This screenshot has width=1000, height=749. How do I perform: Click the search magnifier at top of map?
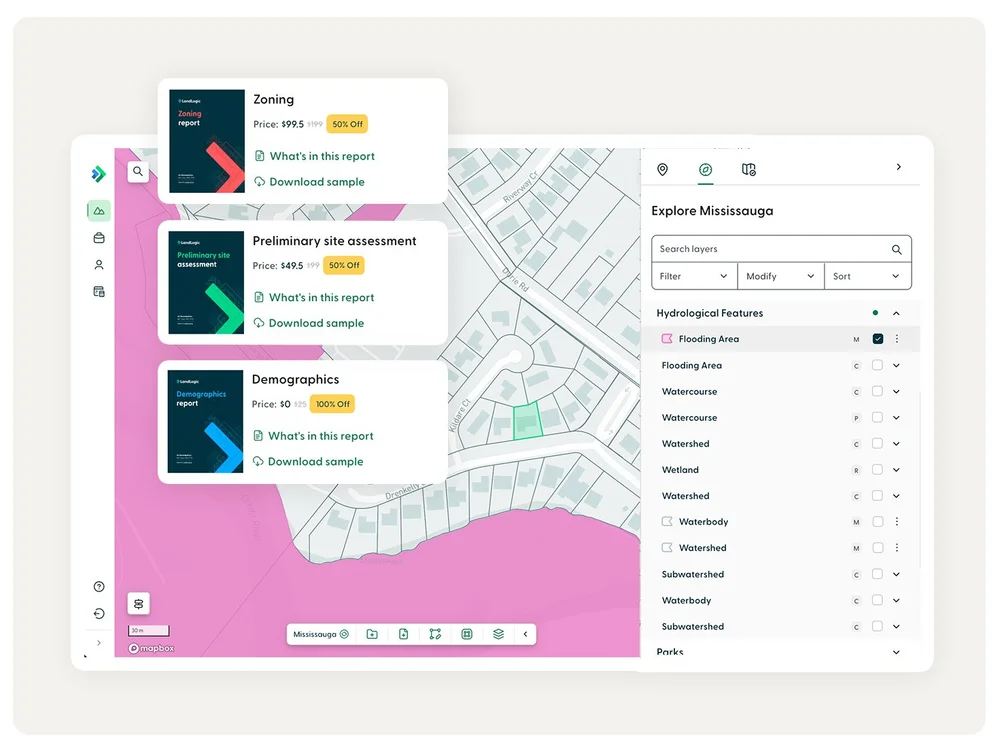point(137,171)
